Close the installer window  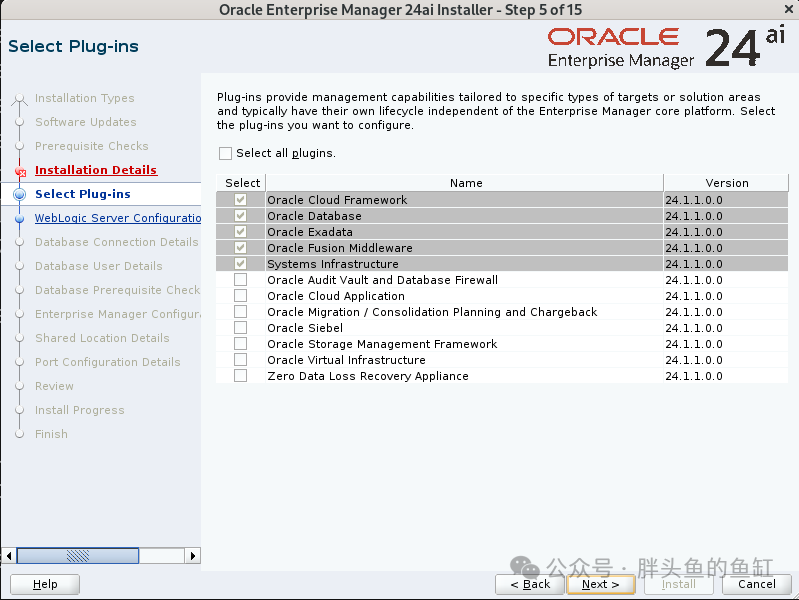tap(789, 9)
